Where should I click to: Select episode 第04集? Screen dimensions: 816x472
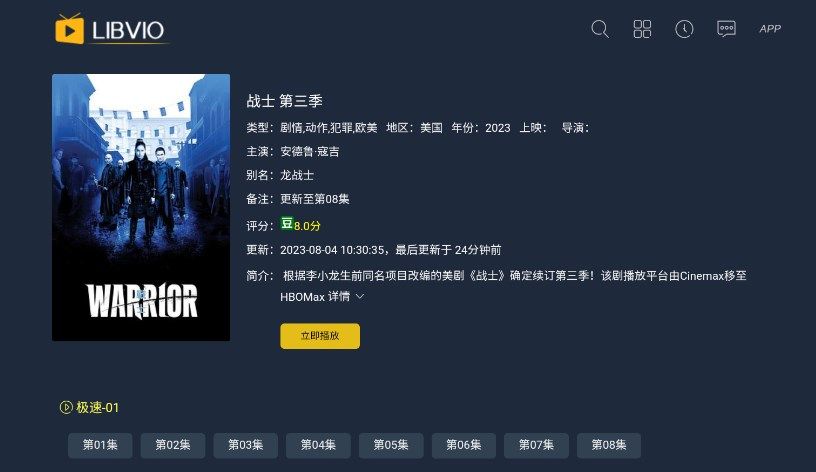click(318, 445)
